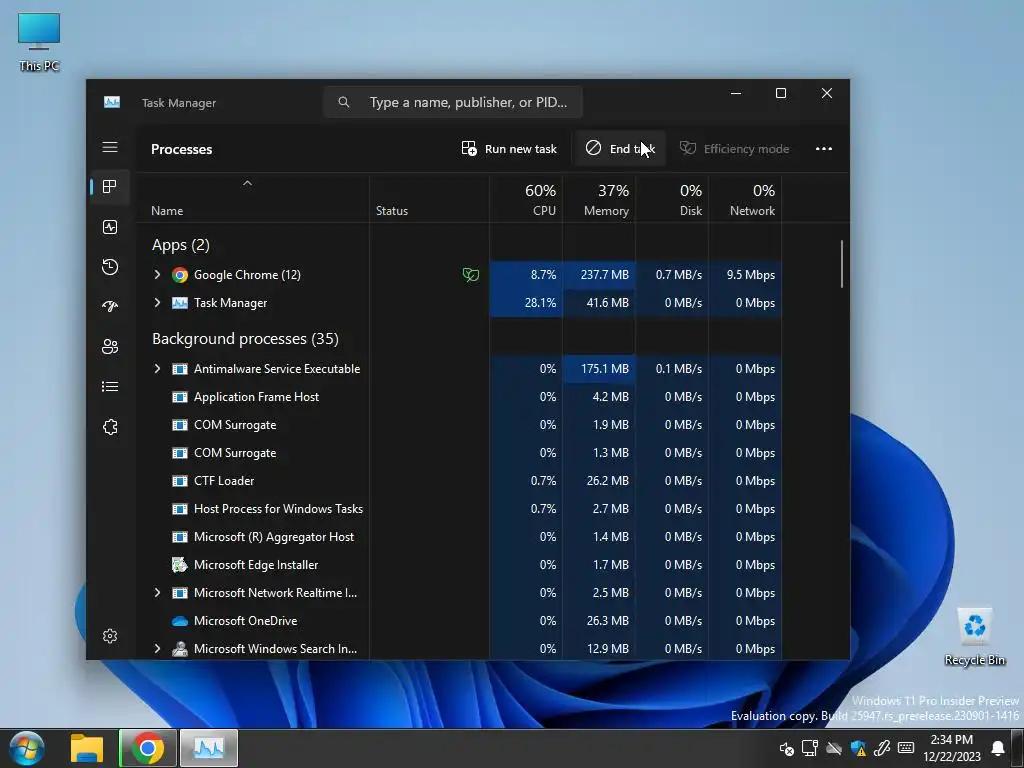
Task: Expand the Microsoft Network Realtime group
Action: [x=157, y=593]
